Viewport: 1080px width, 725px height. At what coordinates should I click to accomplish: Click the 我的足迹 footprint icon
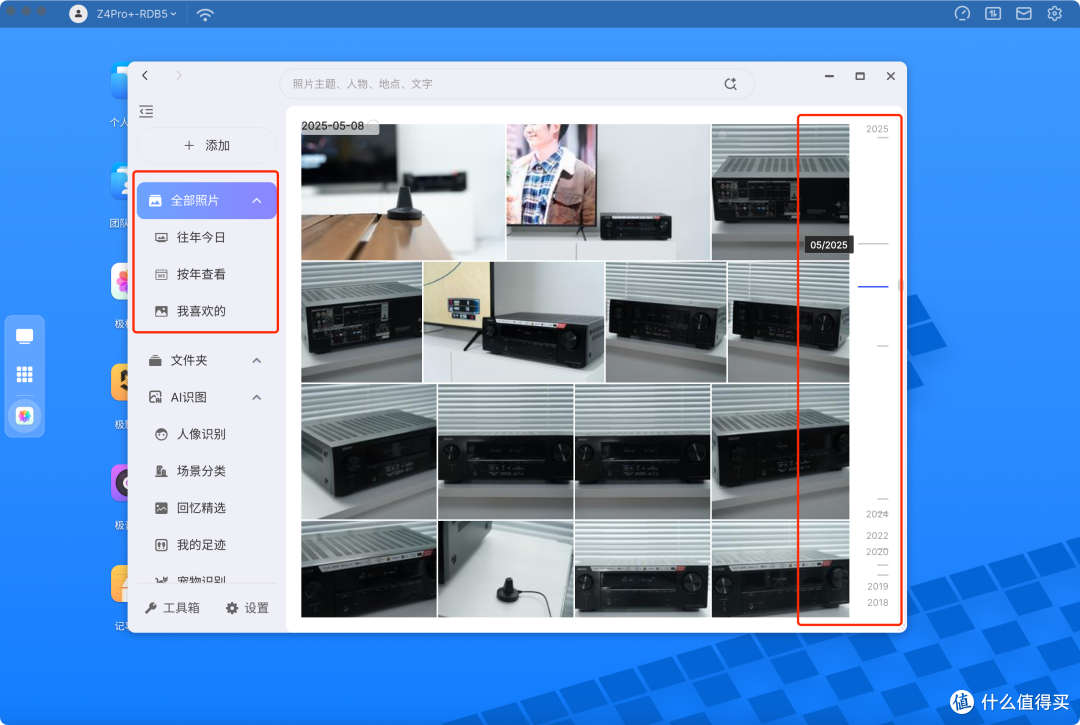(x=161, y=545)
